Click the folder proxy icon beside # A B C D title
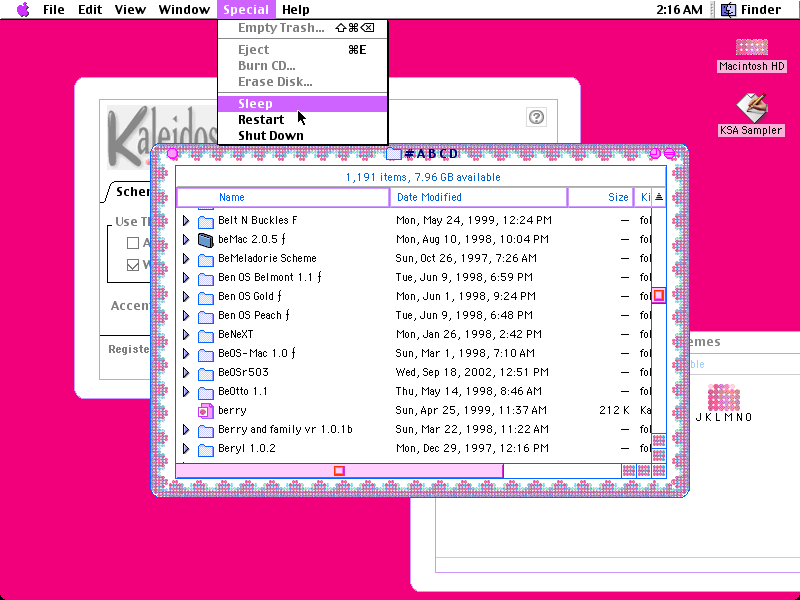 tap(393, 154)
